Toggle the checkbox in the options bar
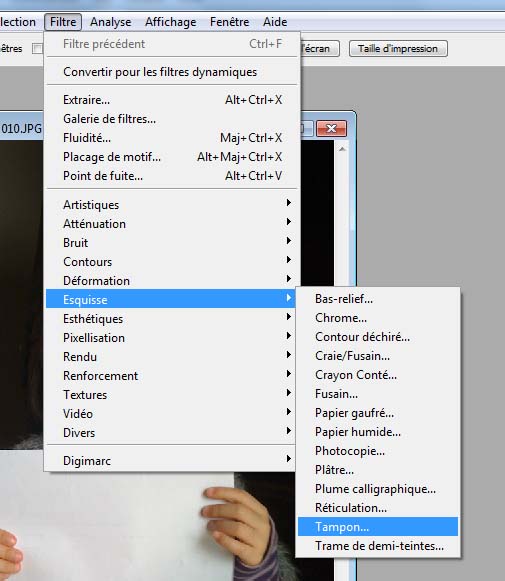 point(37,49)
